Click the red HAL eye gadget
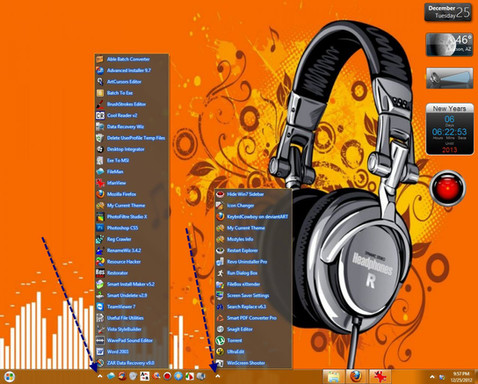The height and width of the screenshot is (384, 478). (447, 187)
